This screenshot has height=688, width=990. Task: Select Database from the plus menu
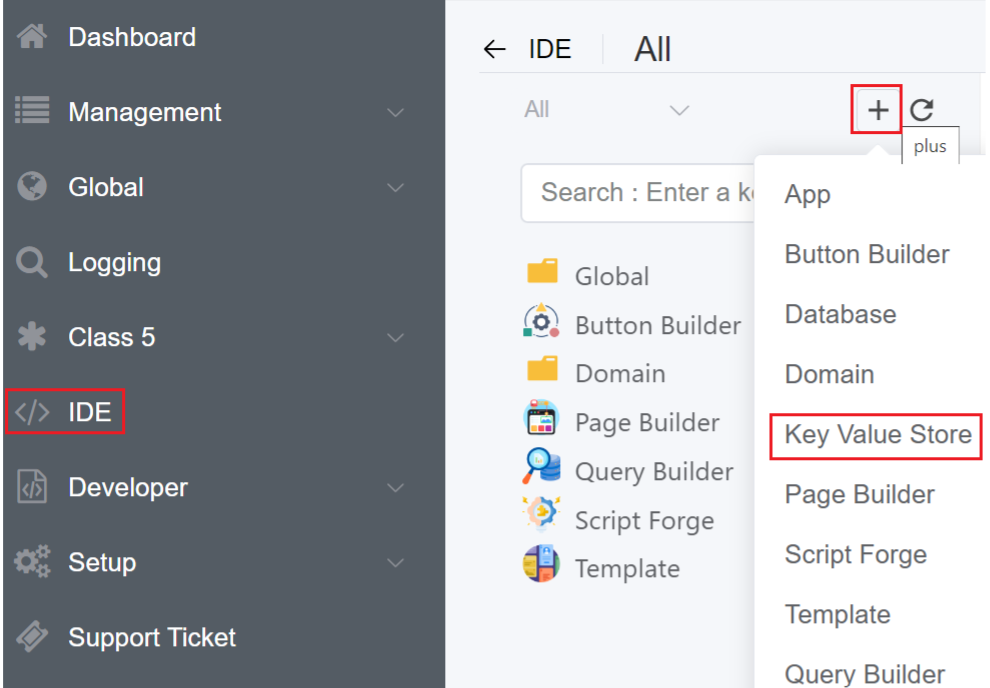pos(840,314)
